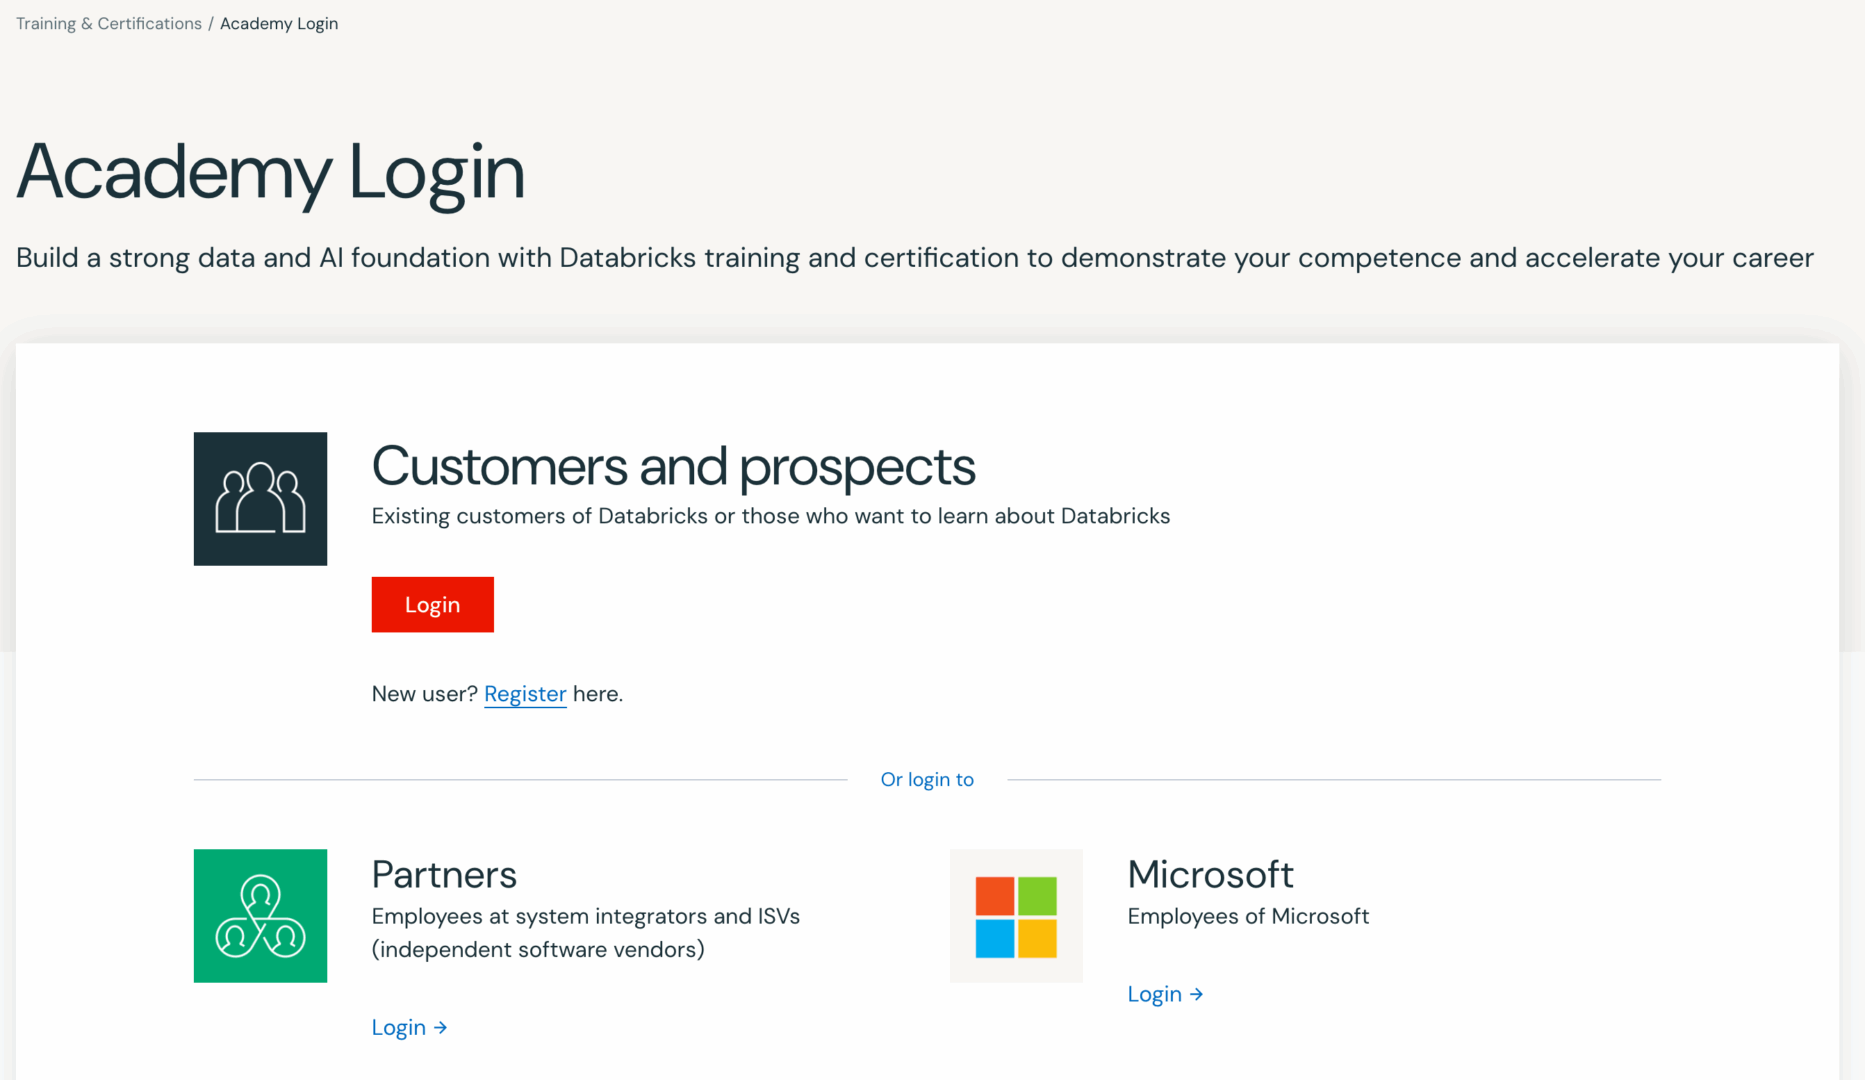Open the Training & Certifications breadcrumb link
The image size is (1865, 1080).
click(107, 23)
